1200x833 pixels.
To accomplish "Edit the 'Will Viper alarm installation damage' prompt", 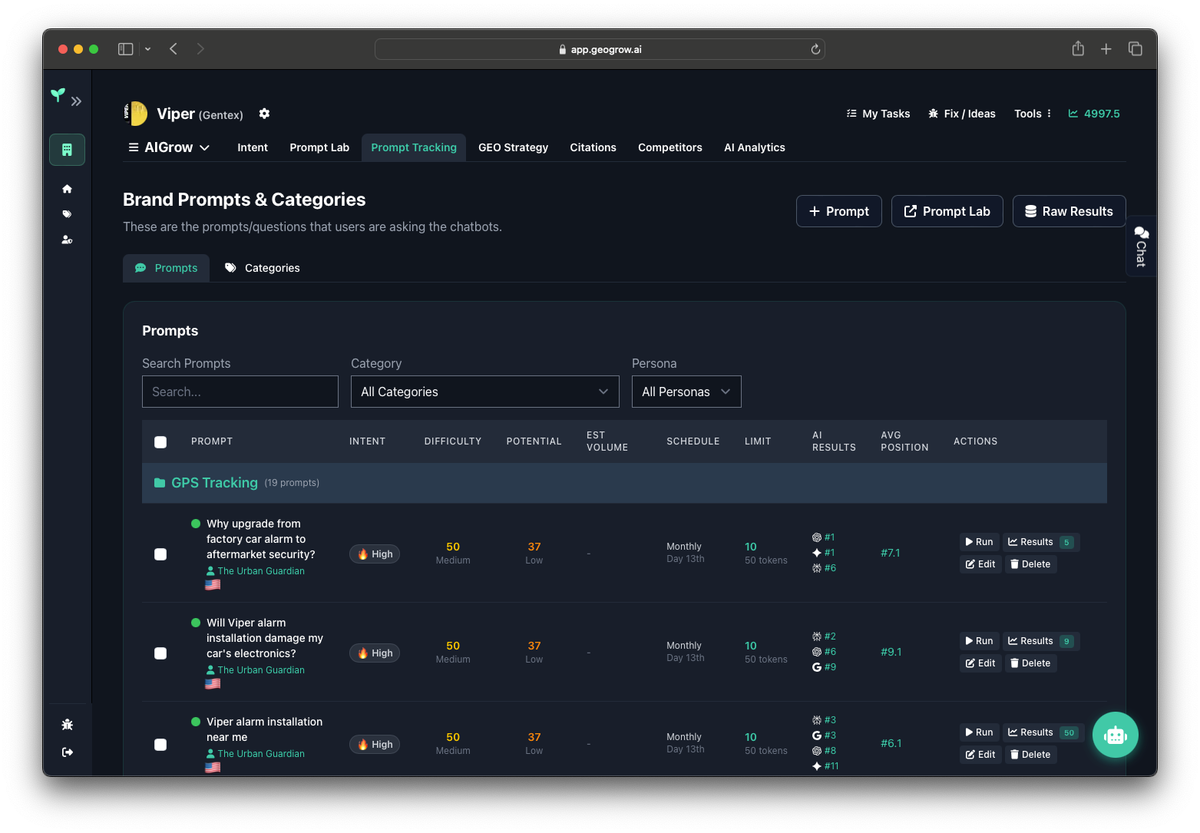I will tap(980, 663).
